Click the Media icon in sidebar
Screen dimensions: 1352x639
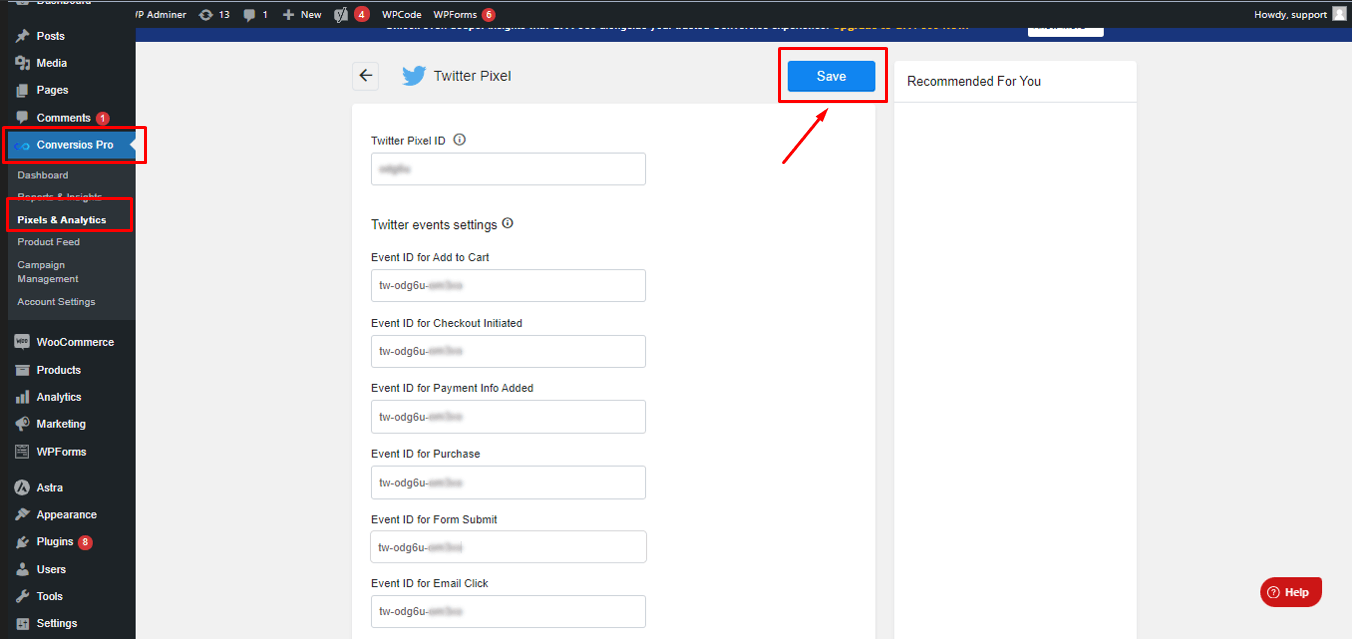coord(22,63)
